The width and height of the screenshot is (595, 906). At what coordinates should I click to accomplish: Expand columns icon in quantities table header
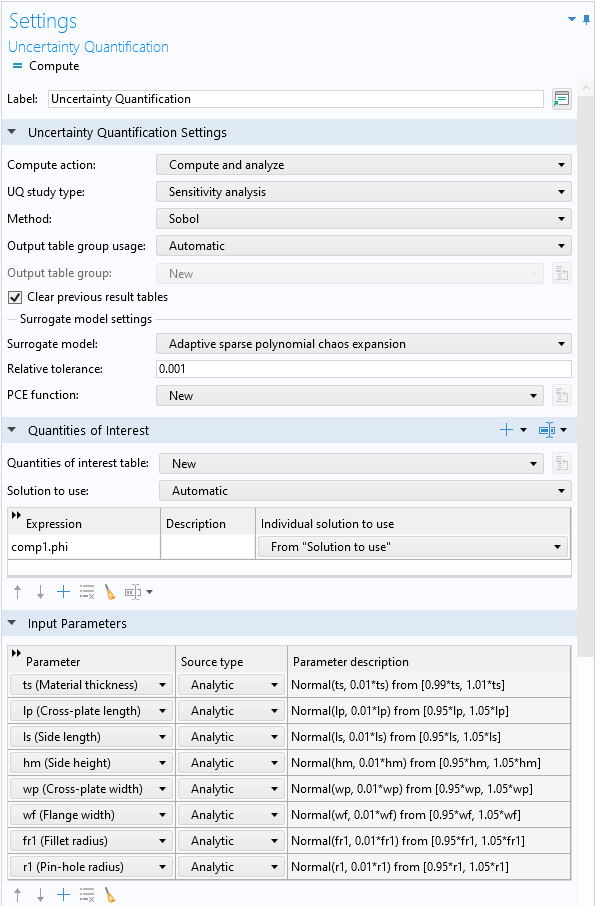tap(16, 515)
